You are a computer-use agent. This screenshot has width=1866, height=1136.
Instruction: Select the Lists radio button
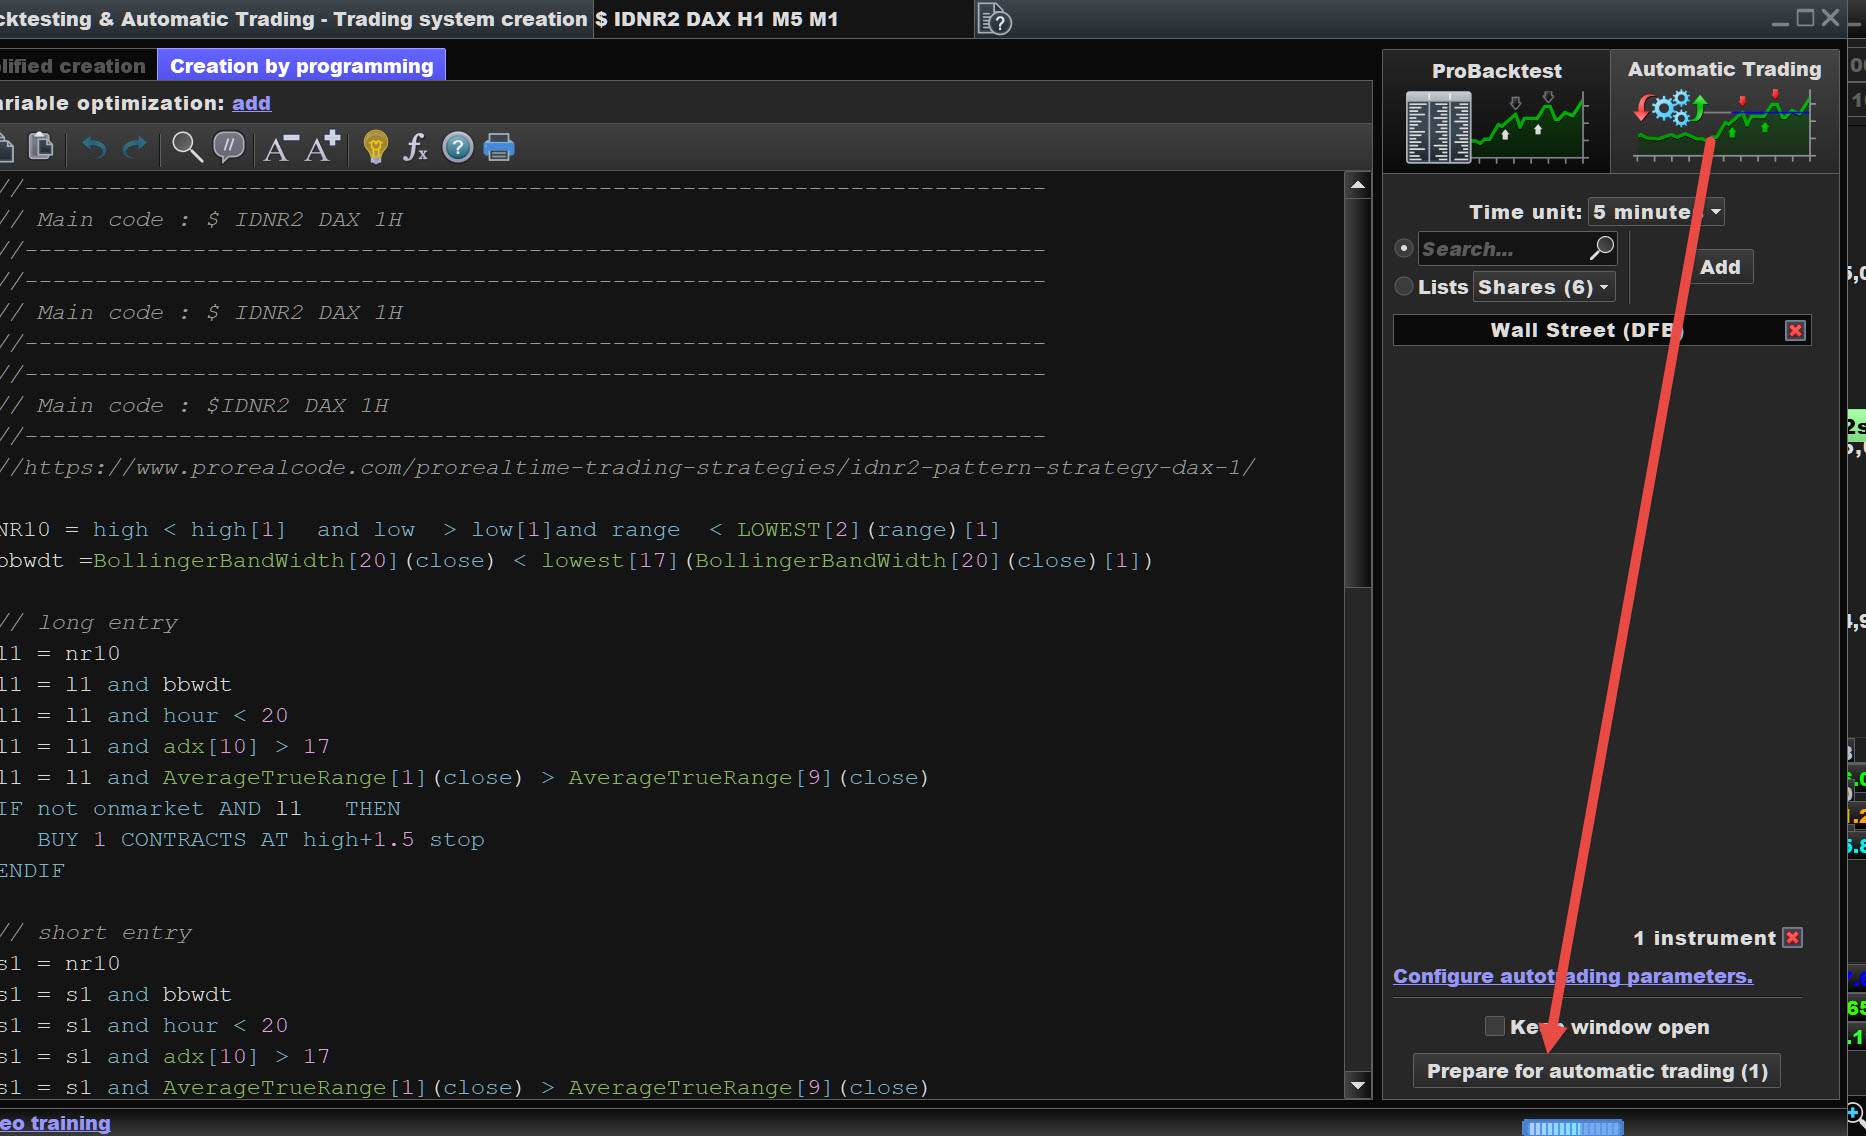pyautogui.click(x=1404, y=287)
